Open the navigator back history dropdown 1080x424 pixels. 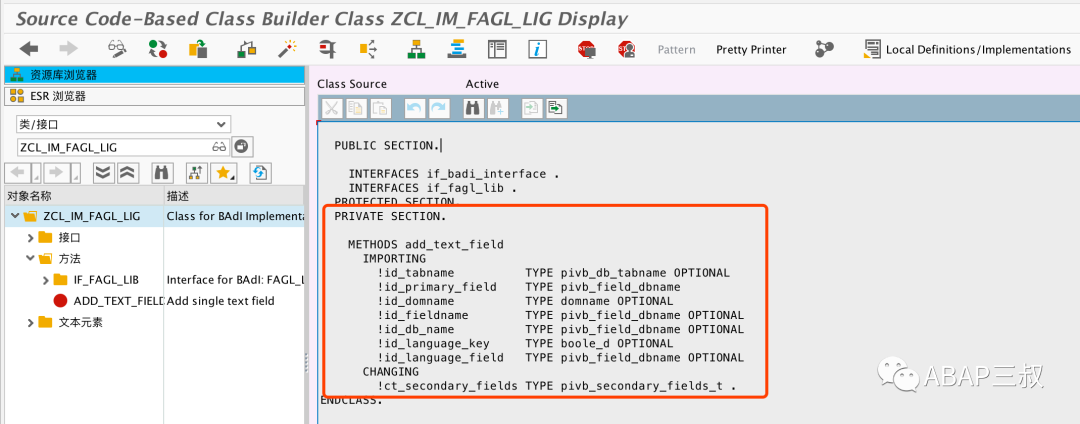[35, 173]
